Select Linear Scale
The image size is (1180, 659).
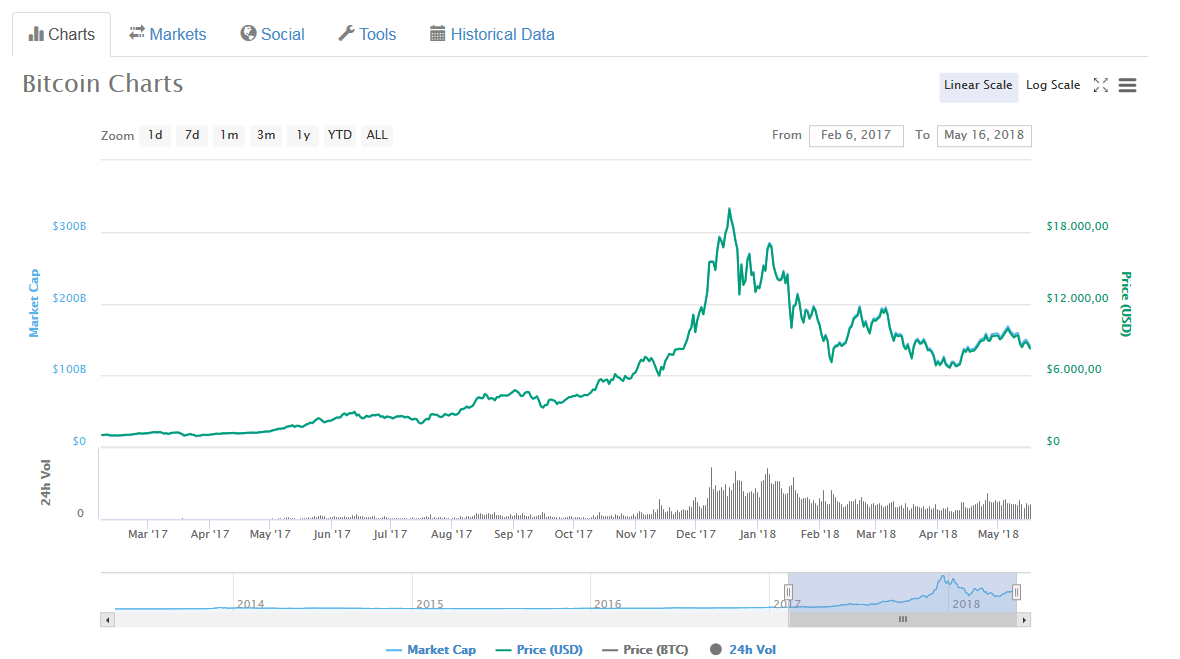pyautogui.click(x=978, y=85)
